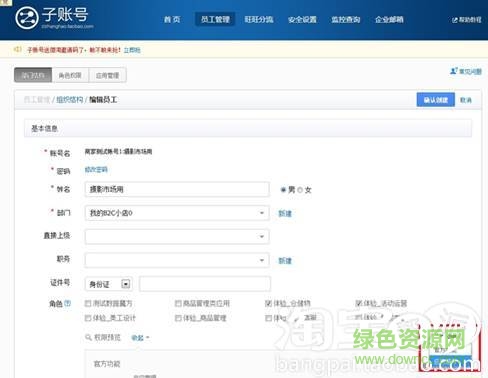The width and height of the screenshot is (488, 378).
Task: Click the 子账号 logo icon
Action: click(x=27, y=18)
